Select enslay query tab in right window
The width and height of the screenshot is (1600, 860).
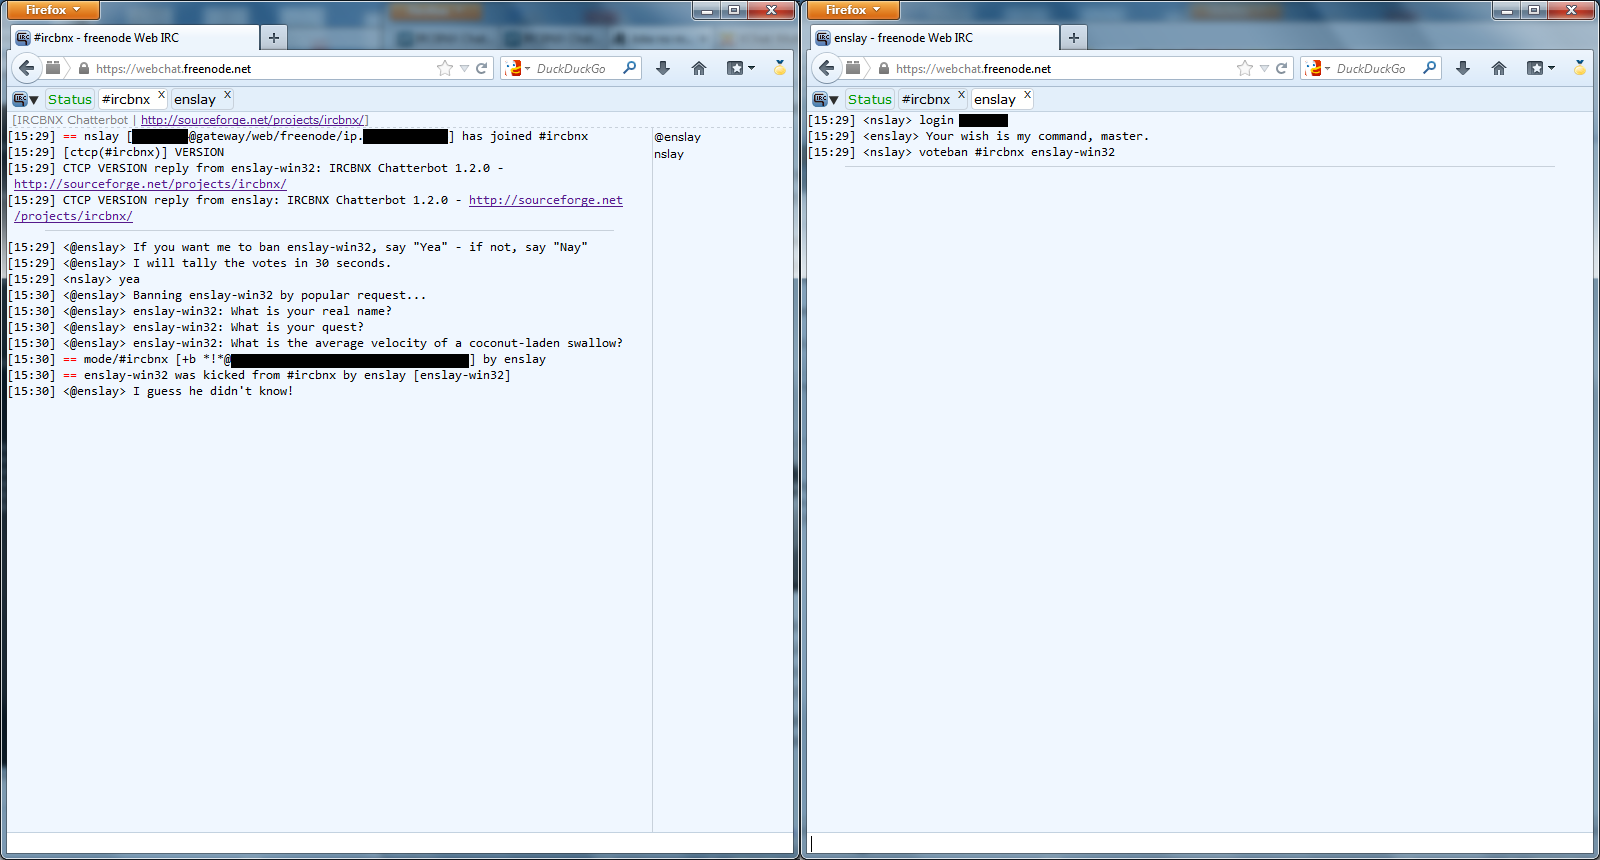click(995, 99)
